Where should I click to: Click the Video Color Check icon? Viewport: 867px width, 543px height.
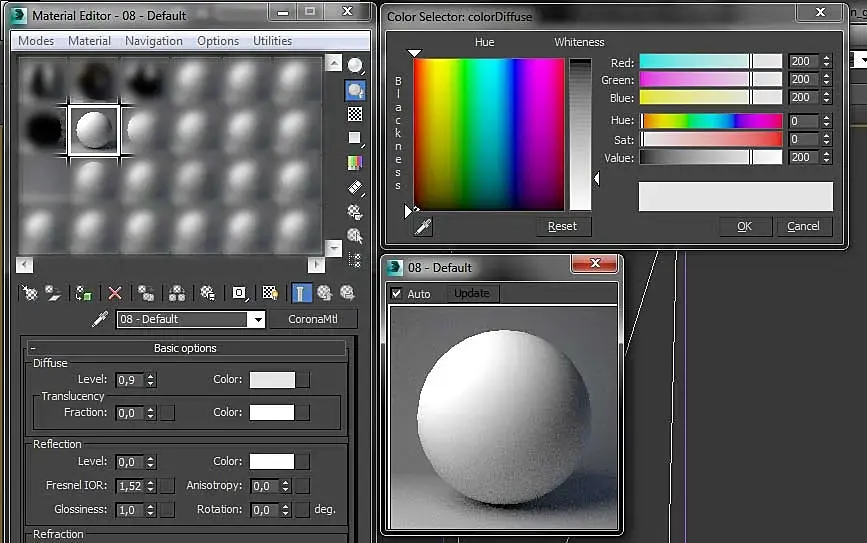[355, 163]
